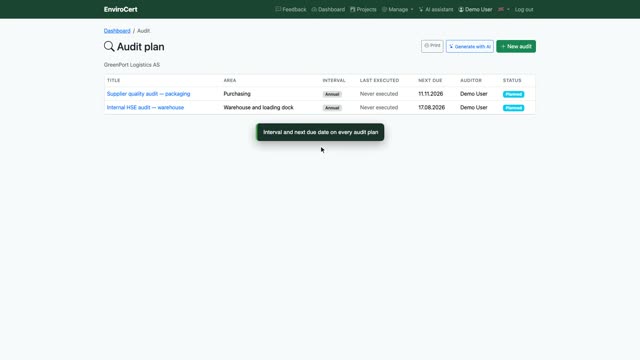
Task: Click the GreenPort Logistics AS company name
Action: (132, 64)
